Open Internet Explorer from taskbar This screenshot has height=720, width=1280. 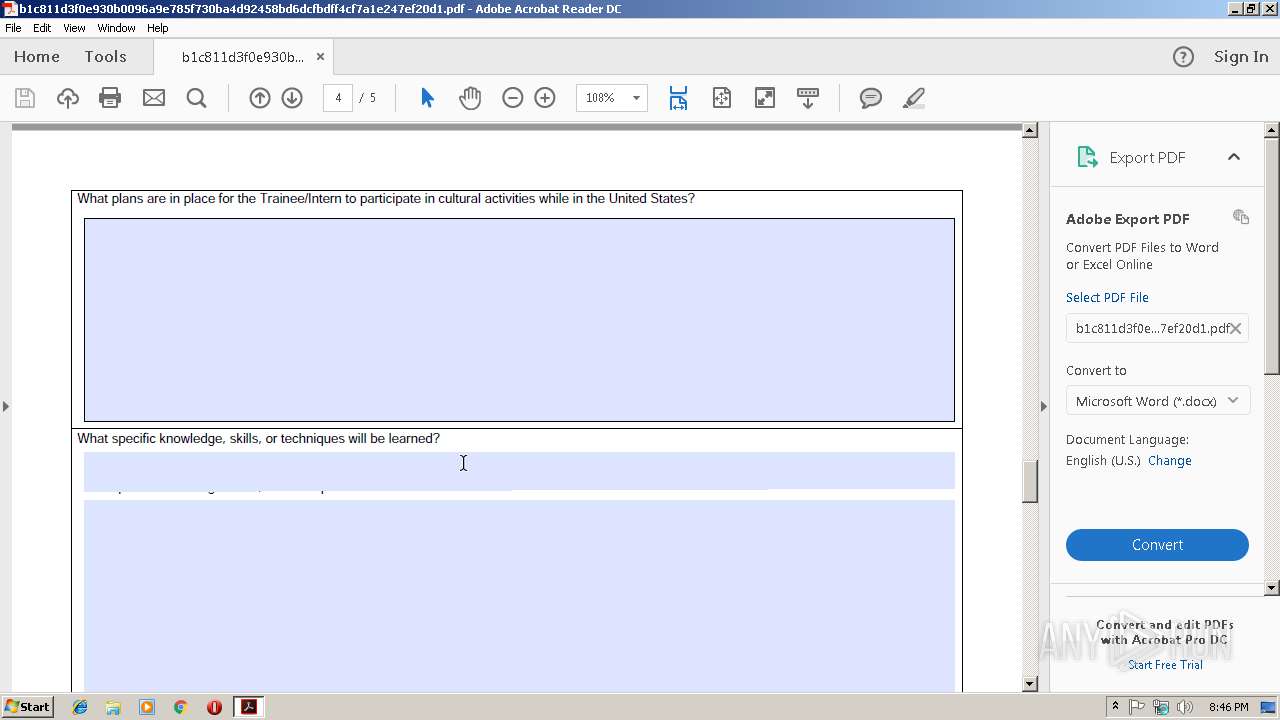pos(80,707)
